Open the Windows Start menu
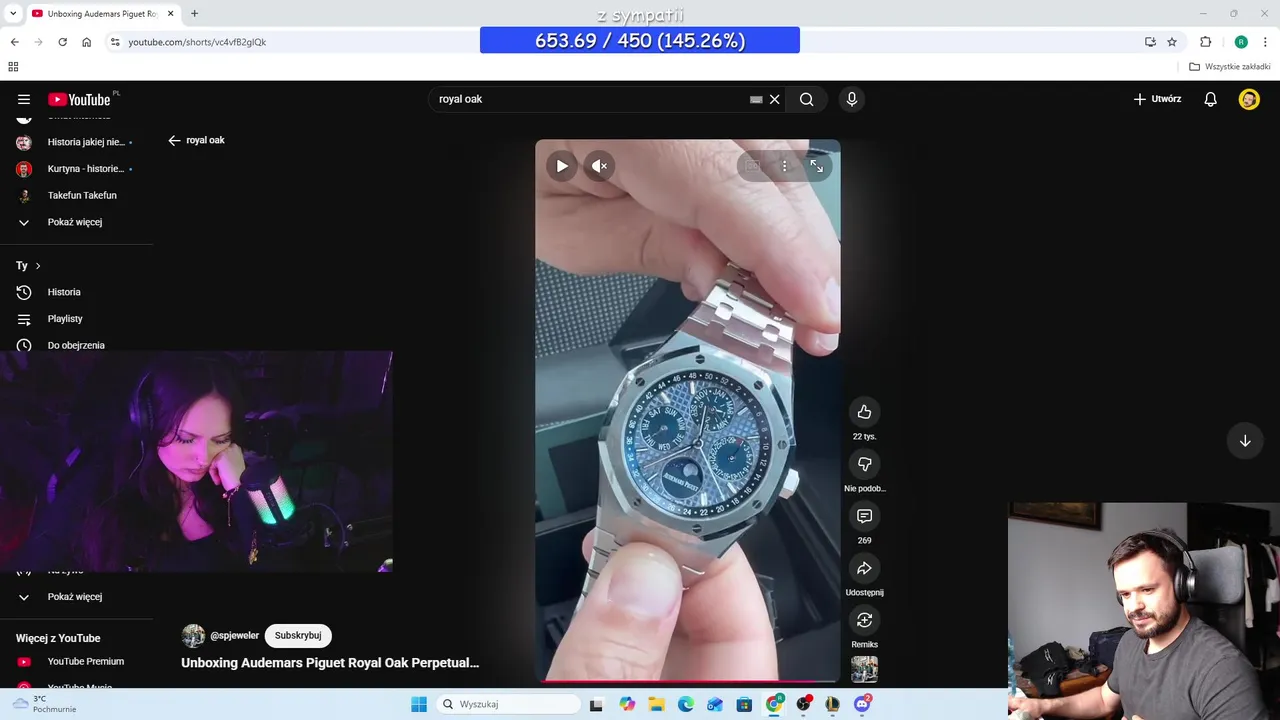Image resolution: width=1280 pixels, height=720 pixels. [419, 704]
